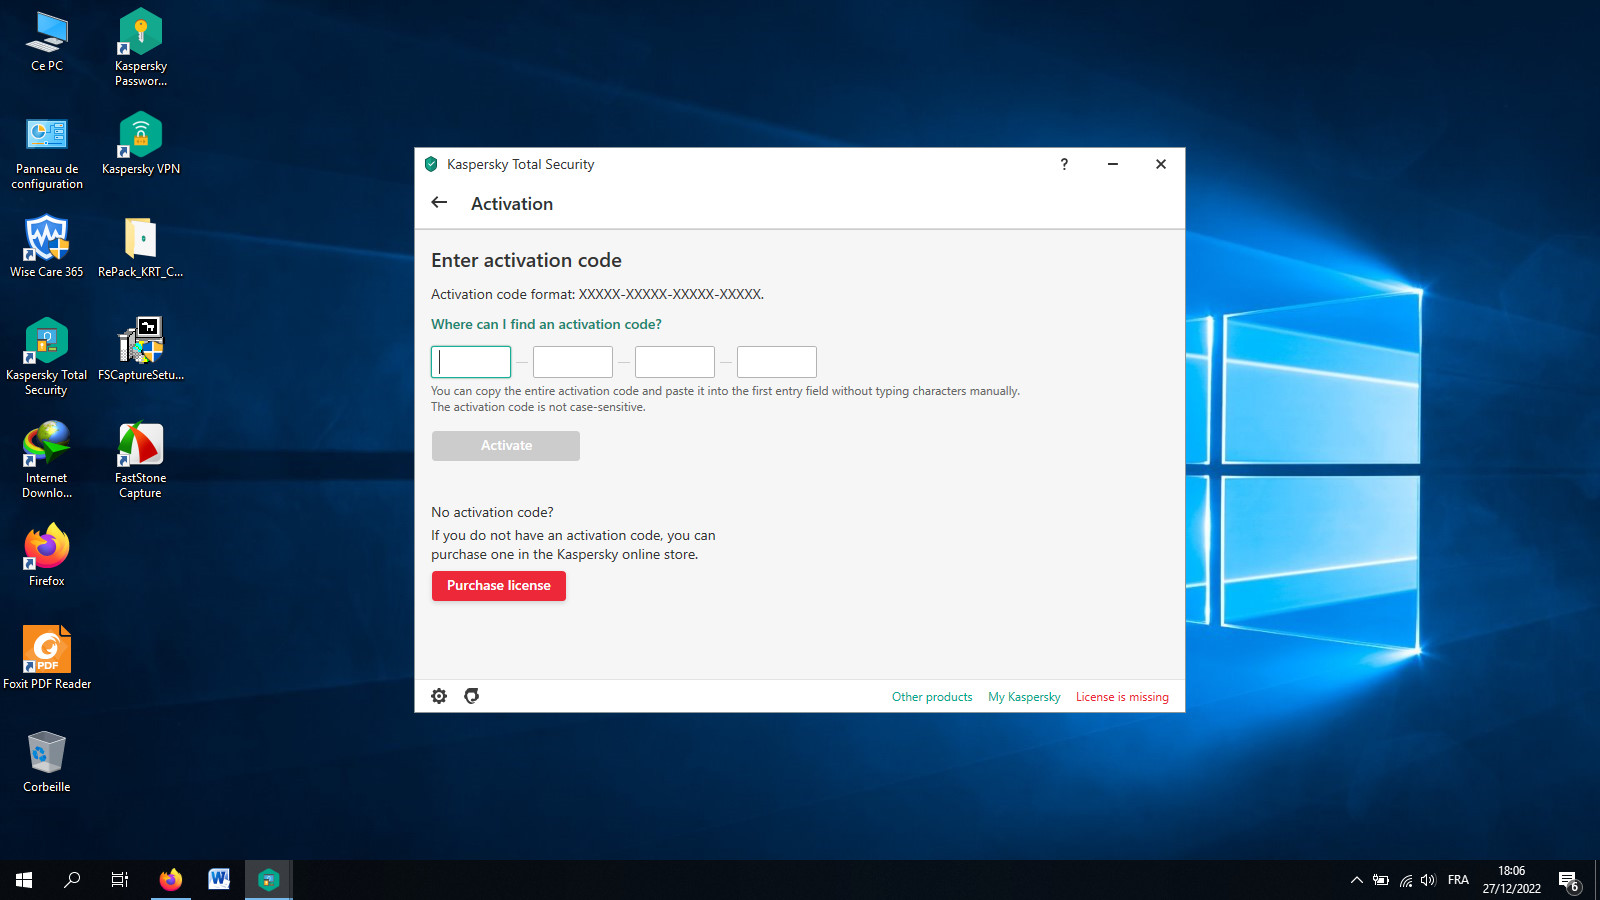Open Task View on taskbar
The width and height of the screenshot is (1600, 900).
pyautogui.click(x=120, y=880)
